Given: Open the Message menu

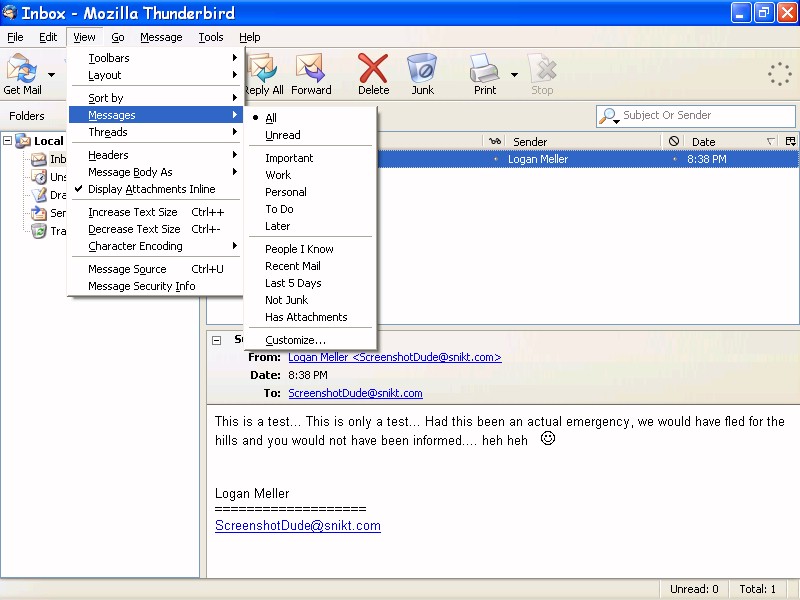Looking at the screenshot, I should (161, 37).
